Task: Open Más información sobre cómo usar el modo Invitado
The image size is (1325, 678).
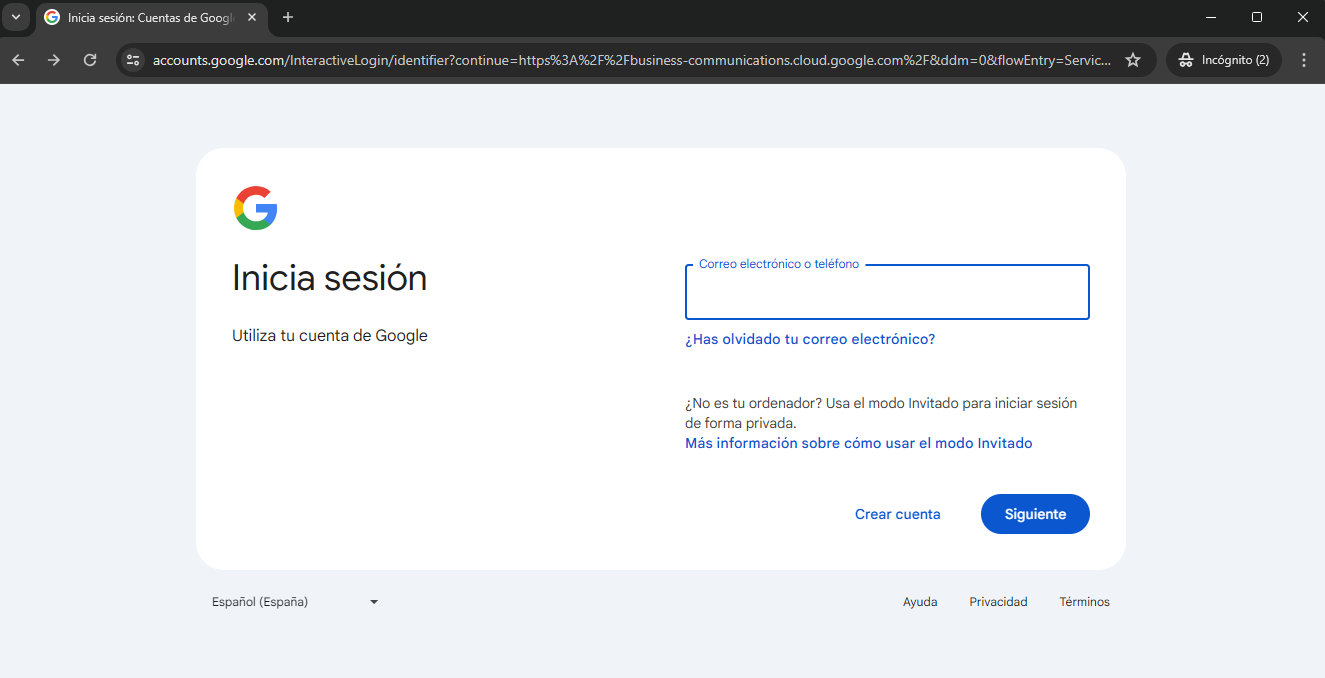Action: pyautogui.click(x=859, y=443)
